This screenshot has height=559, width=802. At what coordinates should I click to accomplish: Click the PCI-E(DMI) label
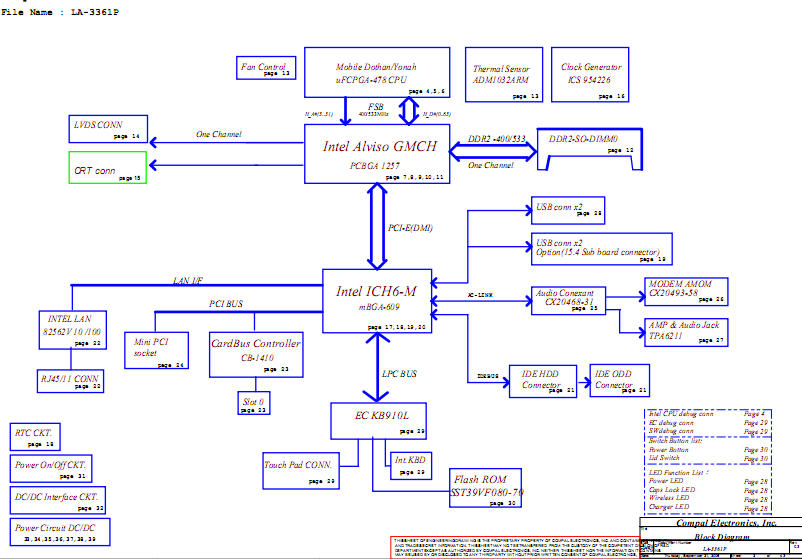410,228
